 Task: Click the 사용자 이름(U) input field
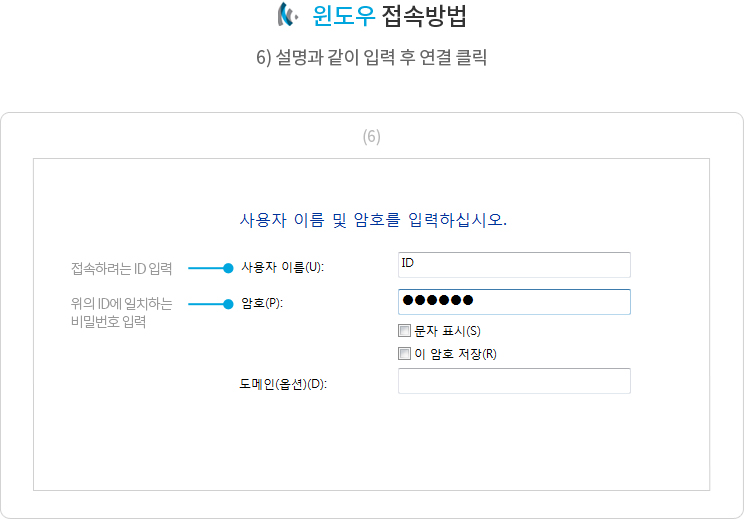coord(514,265)
